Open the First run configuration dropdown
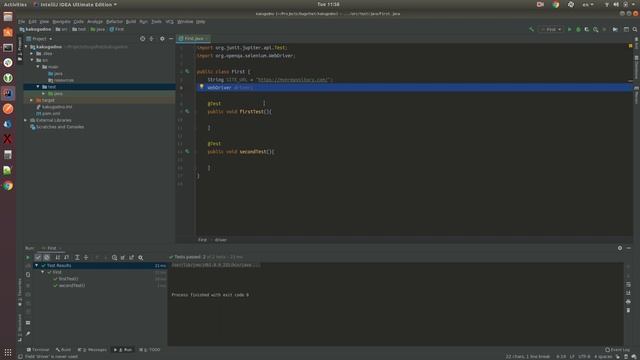 click(551, 29)
